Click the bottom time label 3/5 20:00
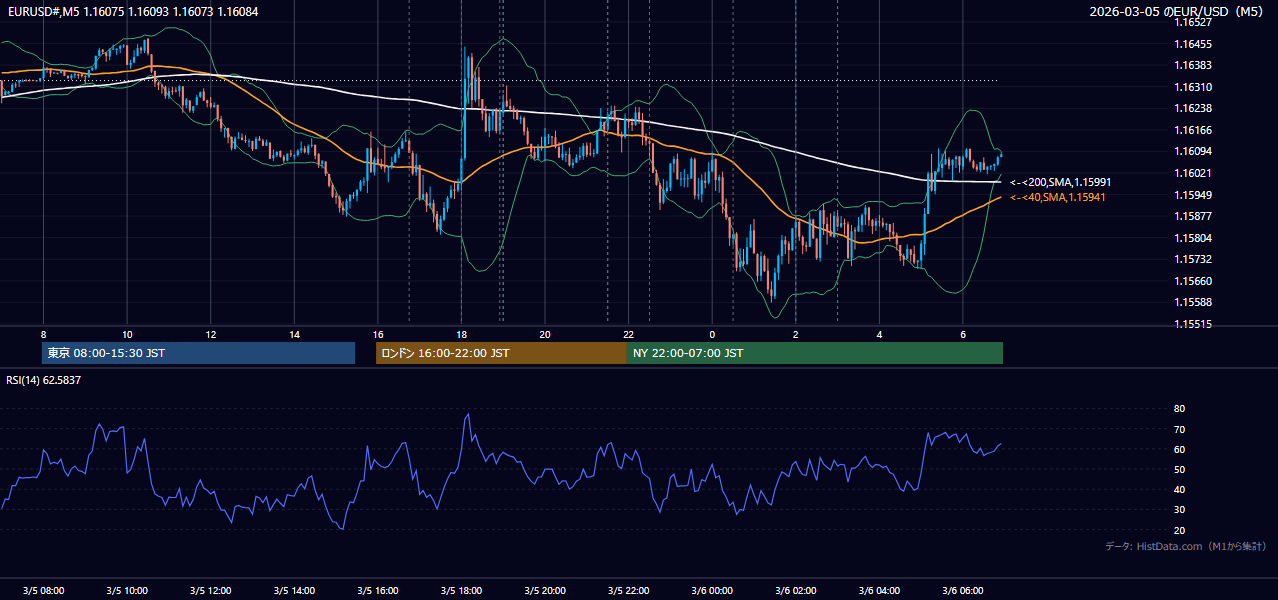Screen dimensions: 1278x600 [x=545, y=590]
